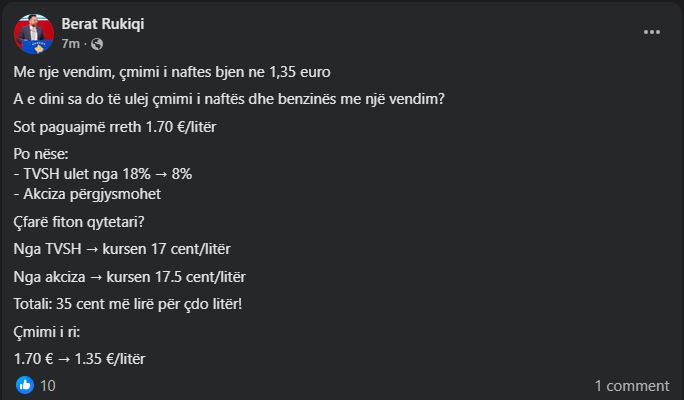Click the 'Çmimi i ri:' text
Image resolution: width=684 pixels, height=400 pixels.
pyautogui.click(x=48, y=333)
